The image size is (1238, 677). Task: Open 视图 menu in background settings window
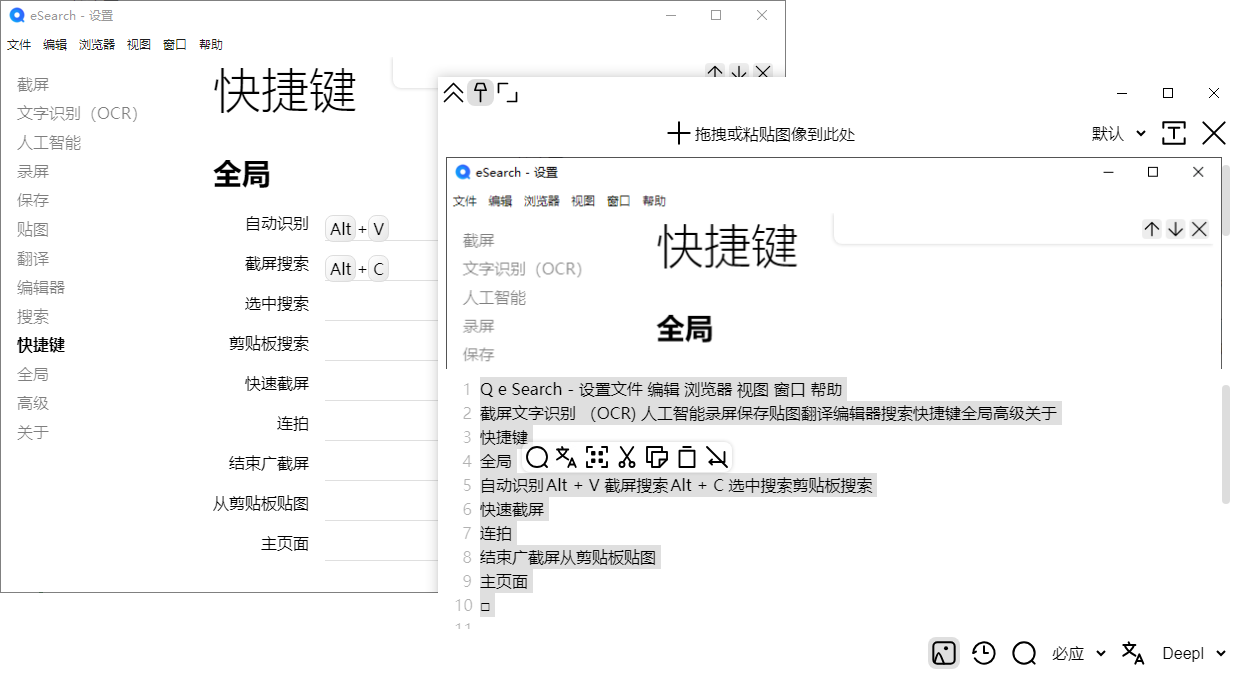click(139, 44)
